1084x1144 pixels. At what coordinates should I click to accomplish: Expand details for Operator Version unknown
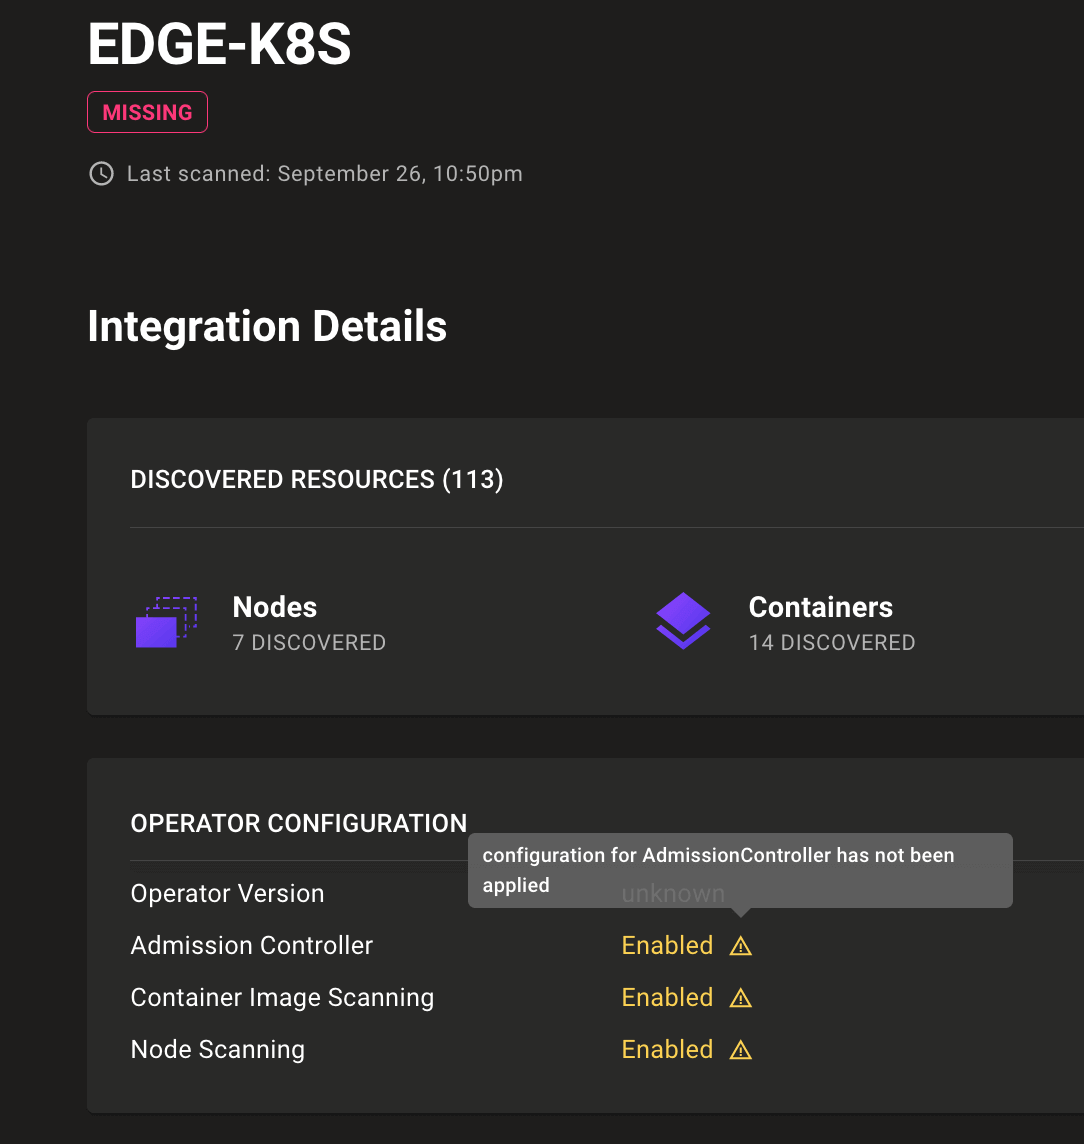tap(673, 893)
